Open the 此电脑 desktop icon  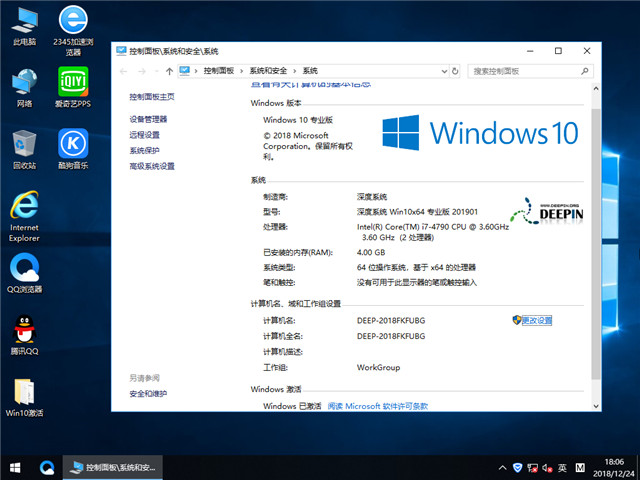tap(24, 26)
